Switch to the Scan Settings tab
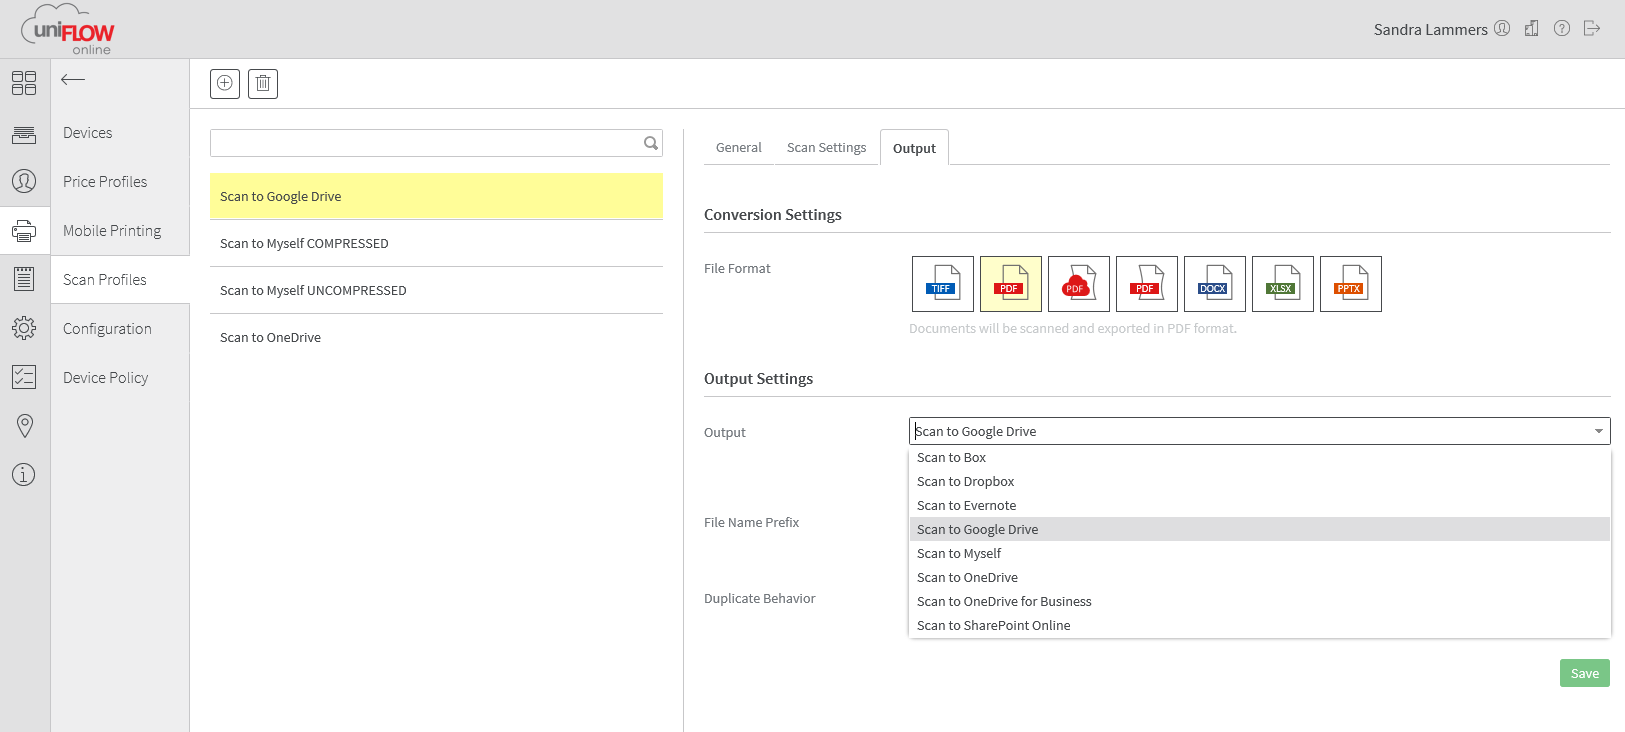This screenshot has height=732, width=1625. pos(827,148)
